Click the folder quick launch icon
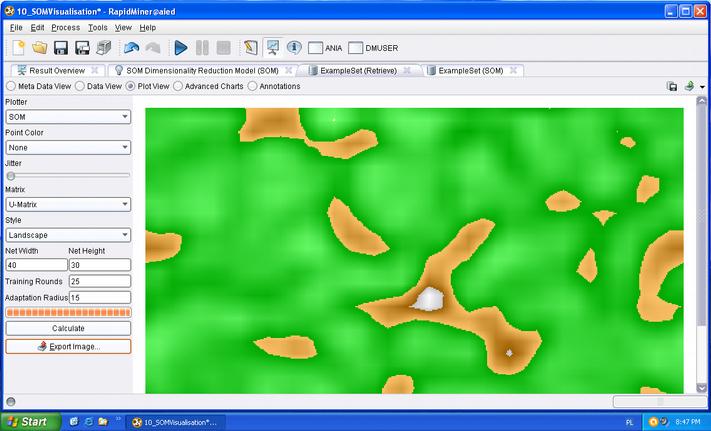This screenshot has height=431, width=711. (103, 422)
